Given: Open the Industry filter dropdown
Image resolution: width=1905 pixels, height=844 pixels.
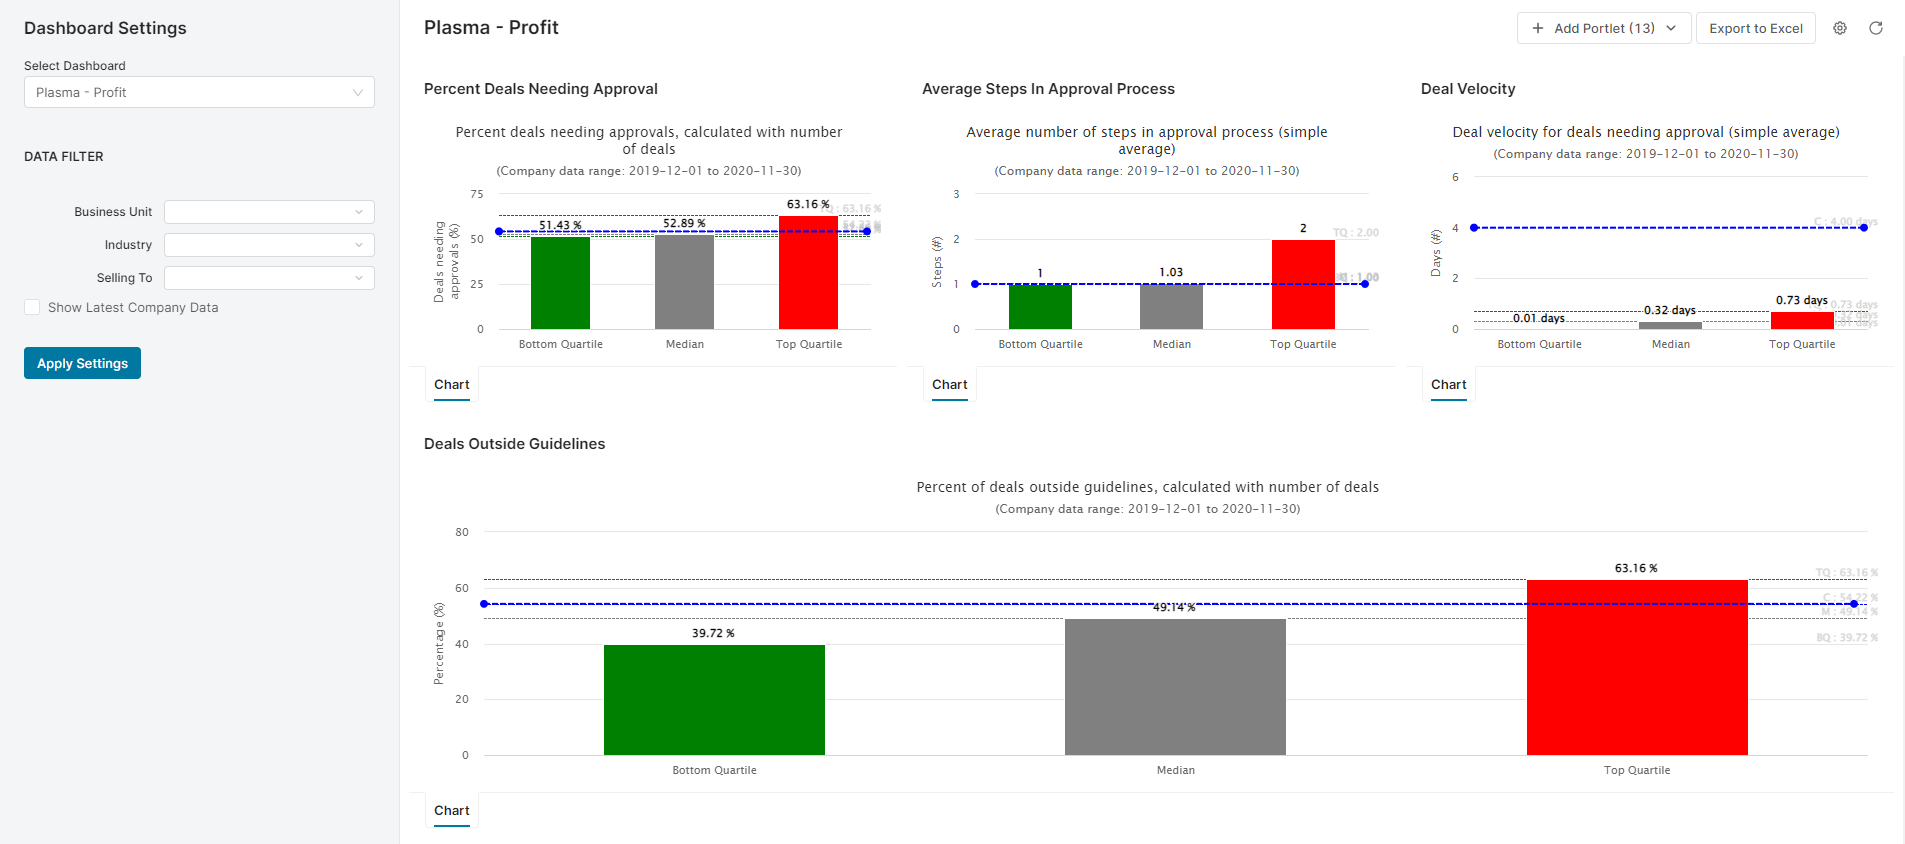Looking at the screenshot, I should pos(269,245).
